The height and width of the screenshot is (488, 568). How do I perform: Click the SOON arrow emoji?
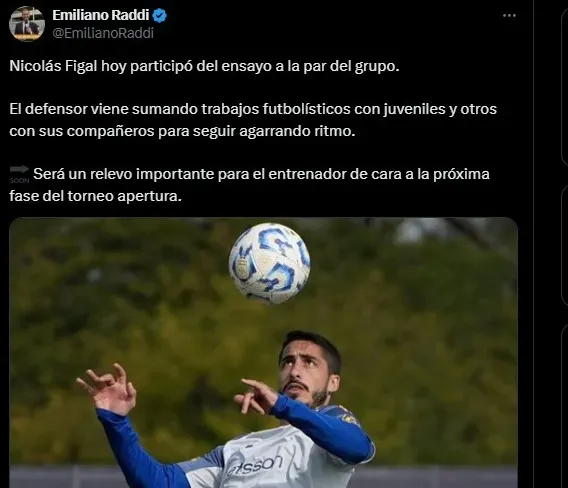click(x=19, y=174)
